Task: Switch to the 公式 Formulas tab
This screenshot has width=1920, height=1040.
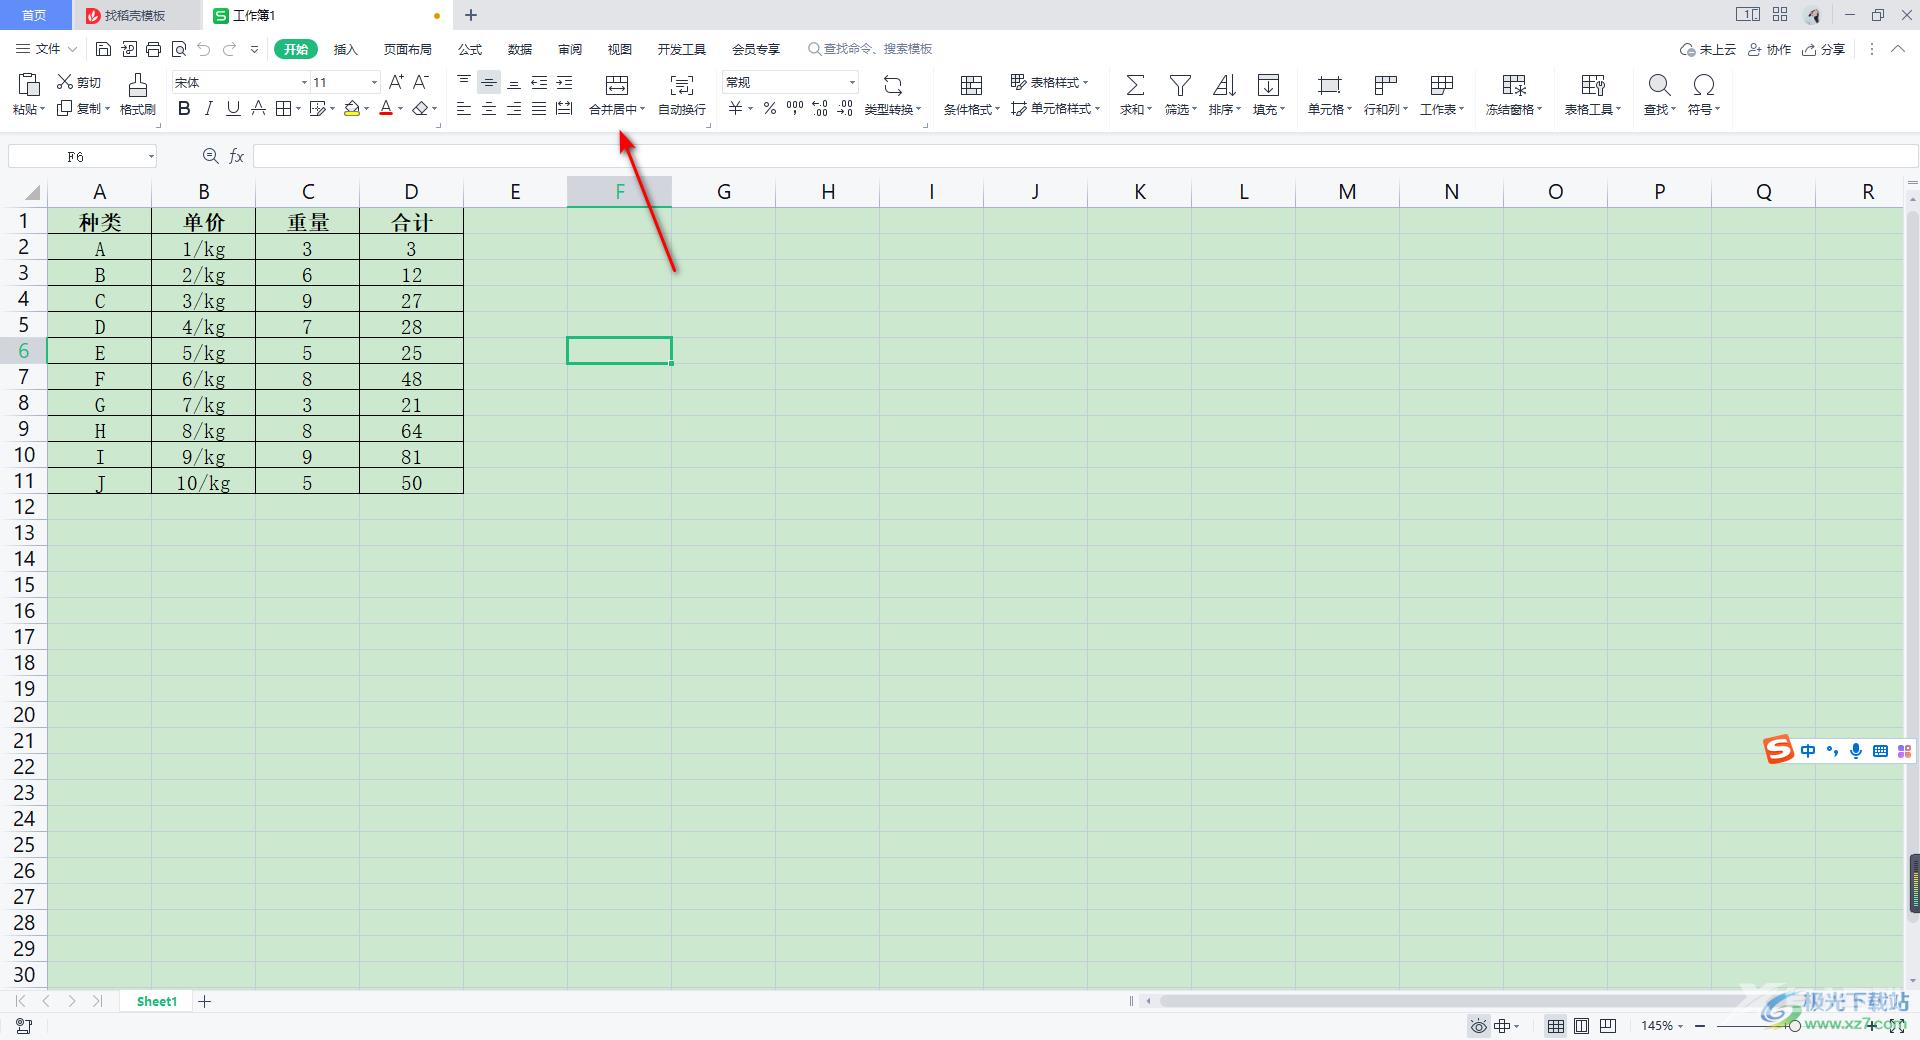Action: tap(470, 49)
